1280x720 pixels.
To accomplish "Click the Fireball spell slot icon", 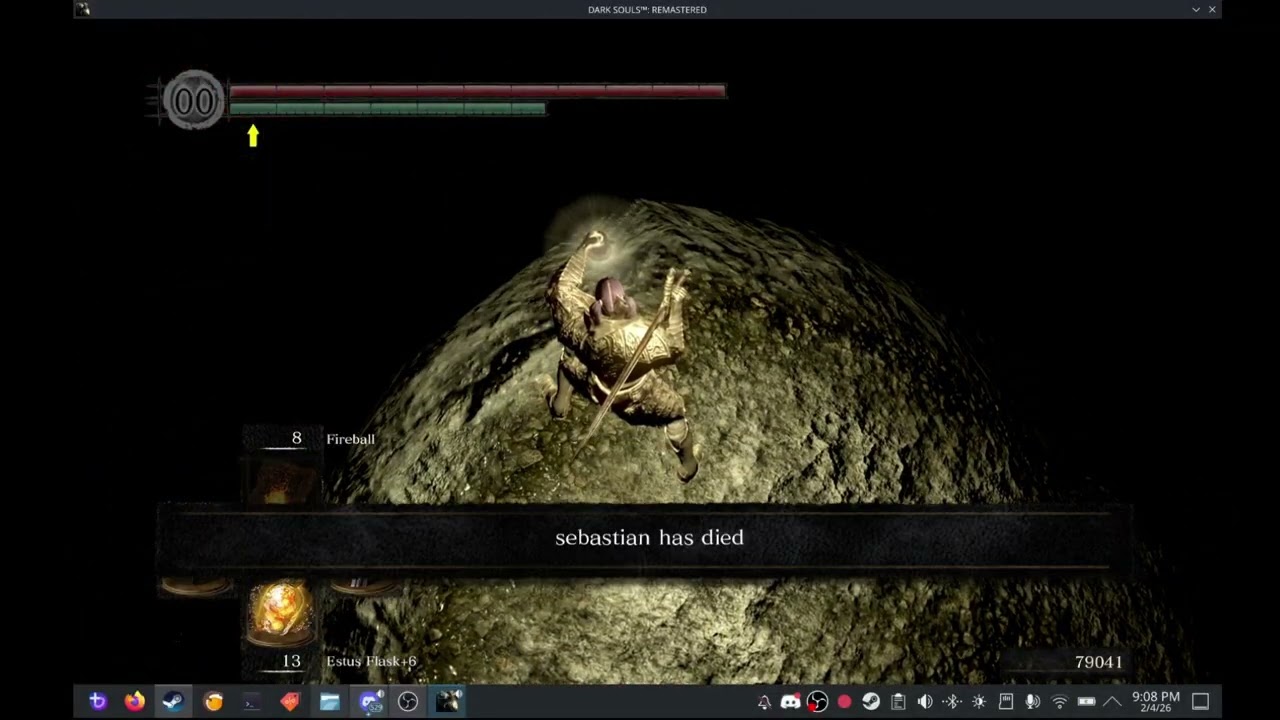I will click(x=282, y=479).
